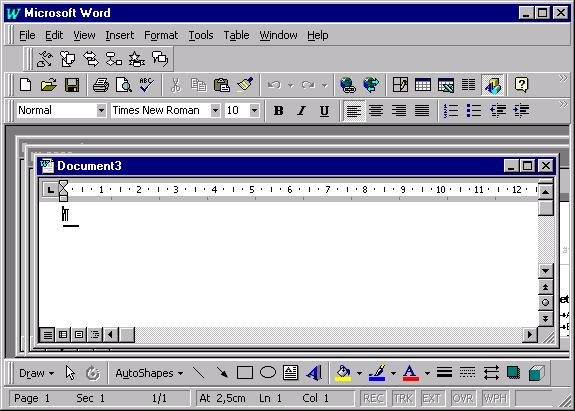This screenshot has height=411, width=575.
Task: Open the Edit menu
Action: pos(54,35)
